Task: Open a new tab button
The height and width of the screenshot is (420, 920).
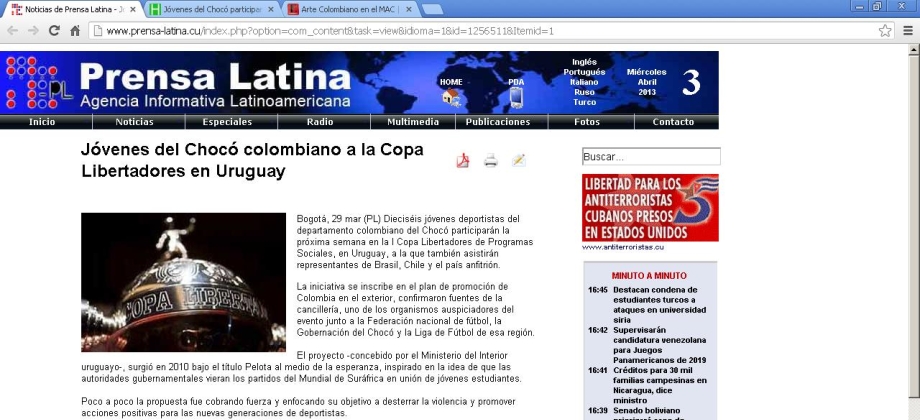Action: click(432, 9)
